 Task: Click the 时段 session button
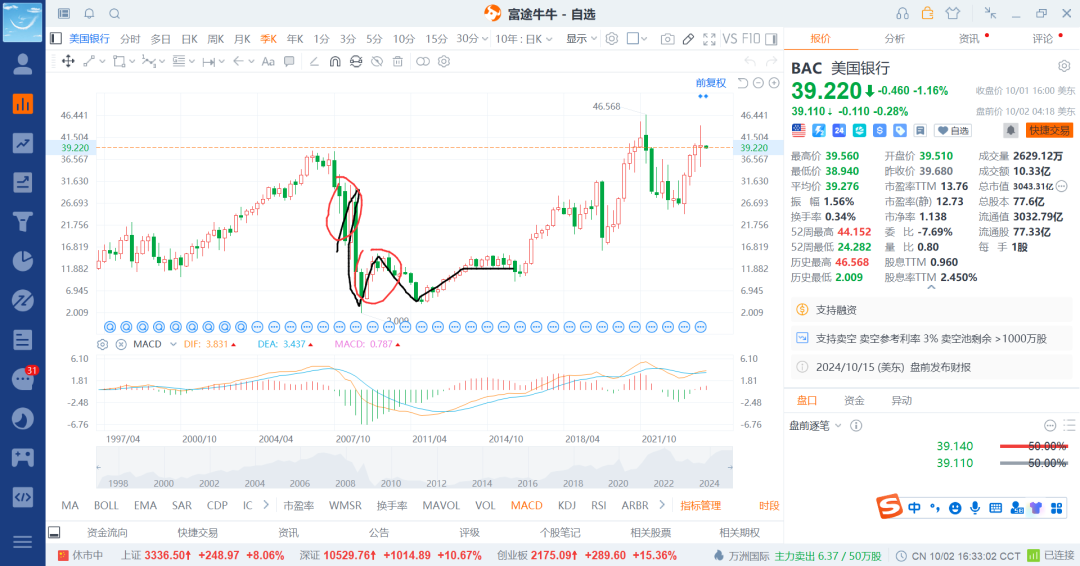tap(769, 505)
